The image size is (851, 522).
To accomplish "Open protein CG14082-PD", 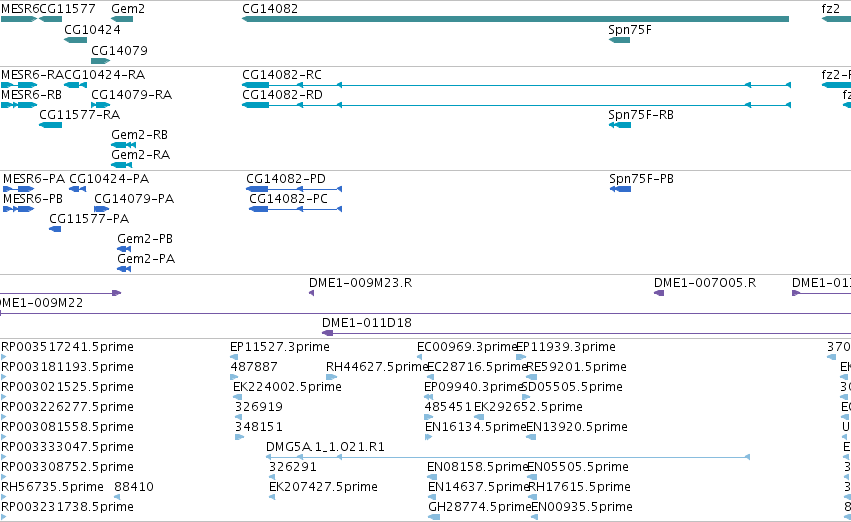I will (x=286, y=179).
